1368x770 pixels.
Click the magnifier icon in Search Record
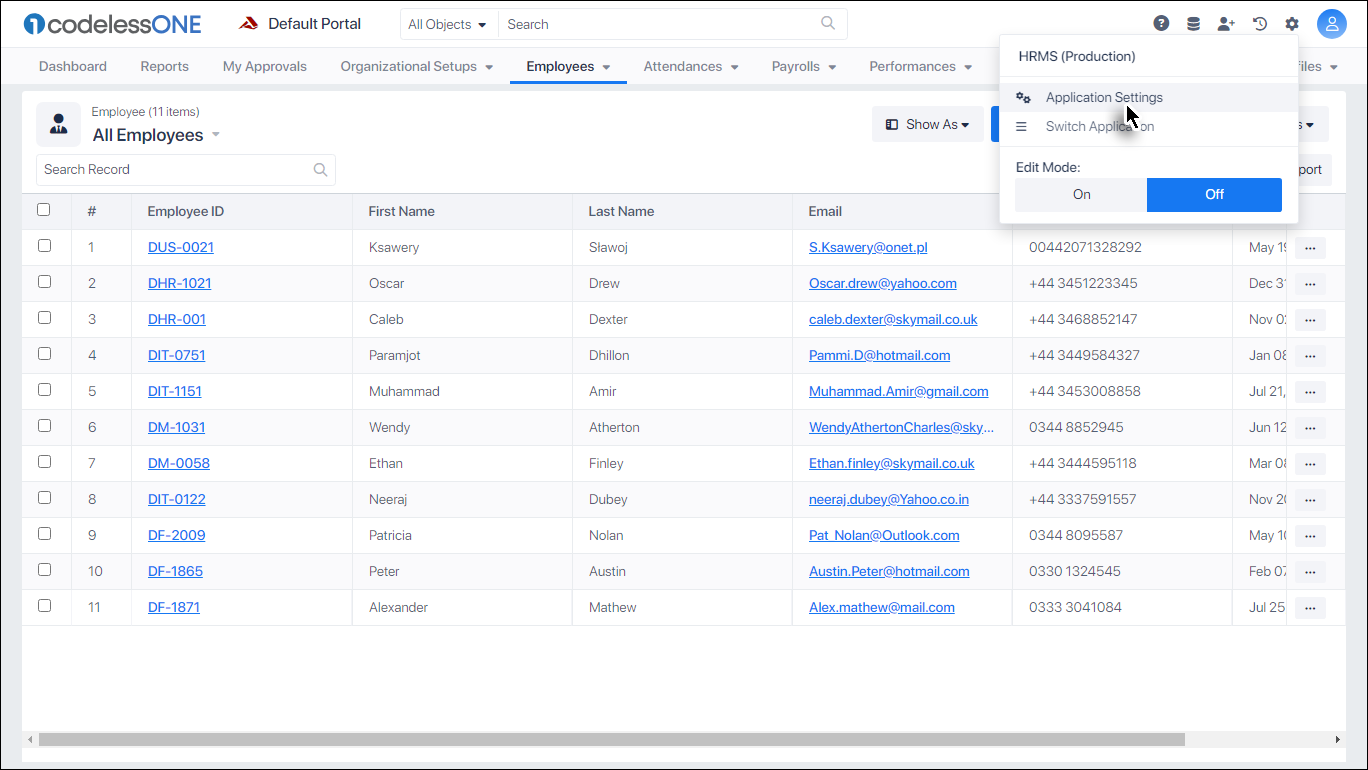(320, 170)
